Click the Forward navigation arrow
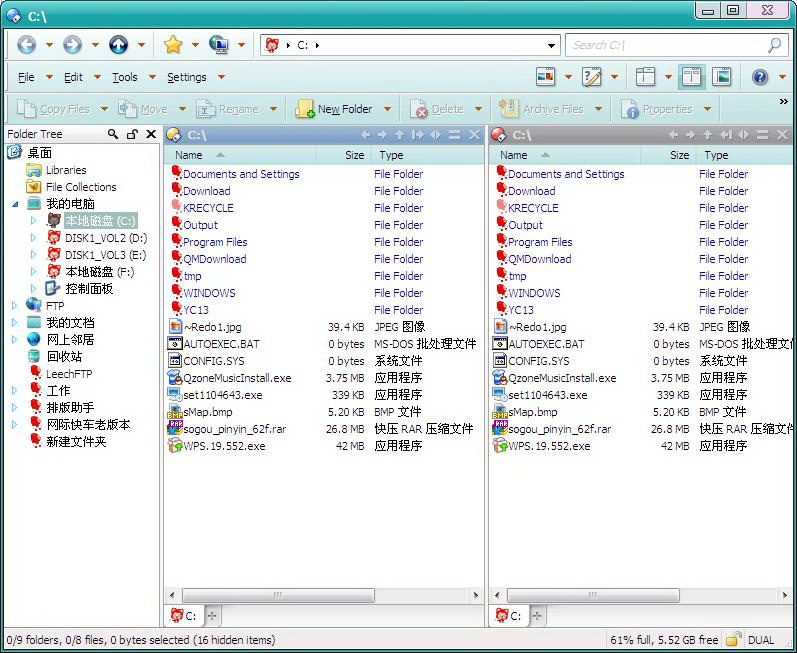Screen dimensions: 797x653 click(72, 45)
